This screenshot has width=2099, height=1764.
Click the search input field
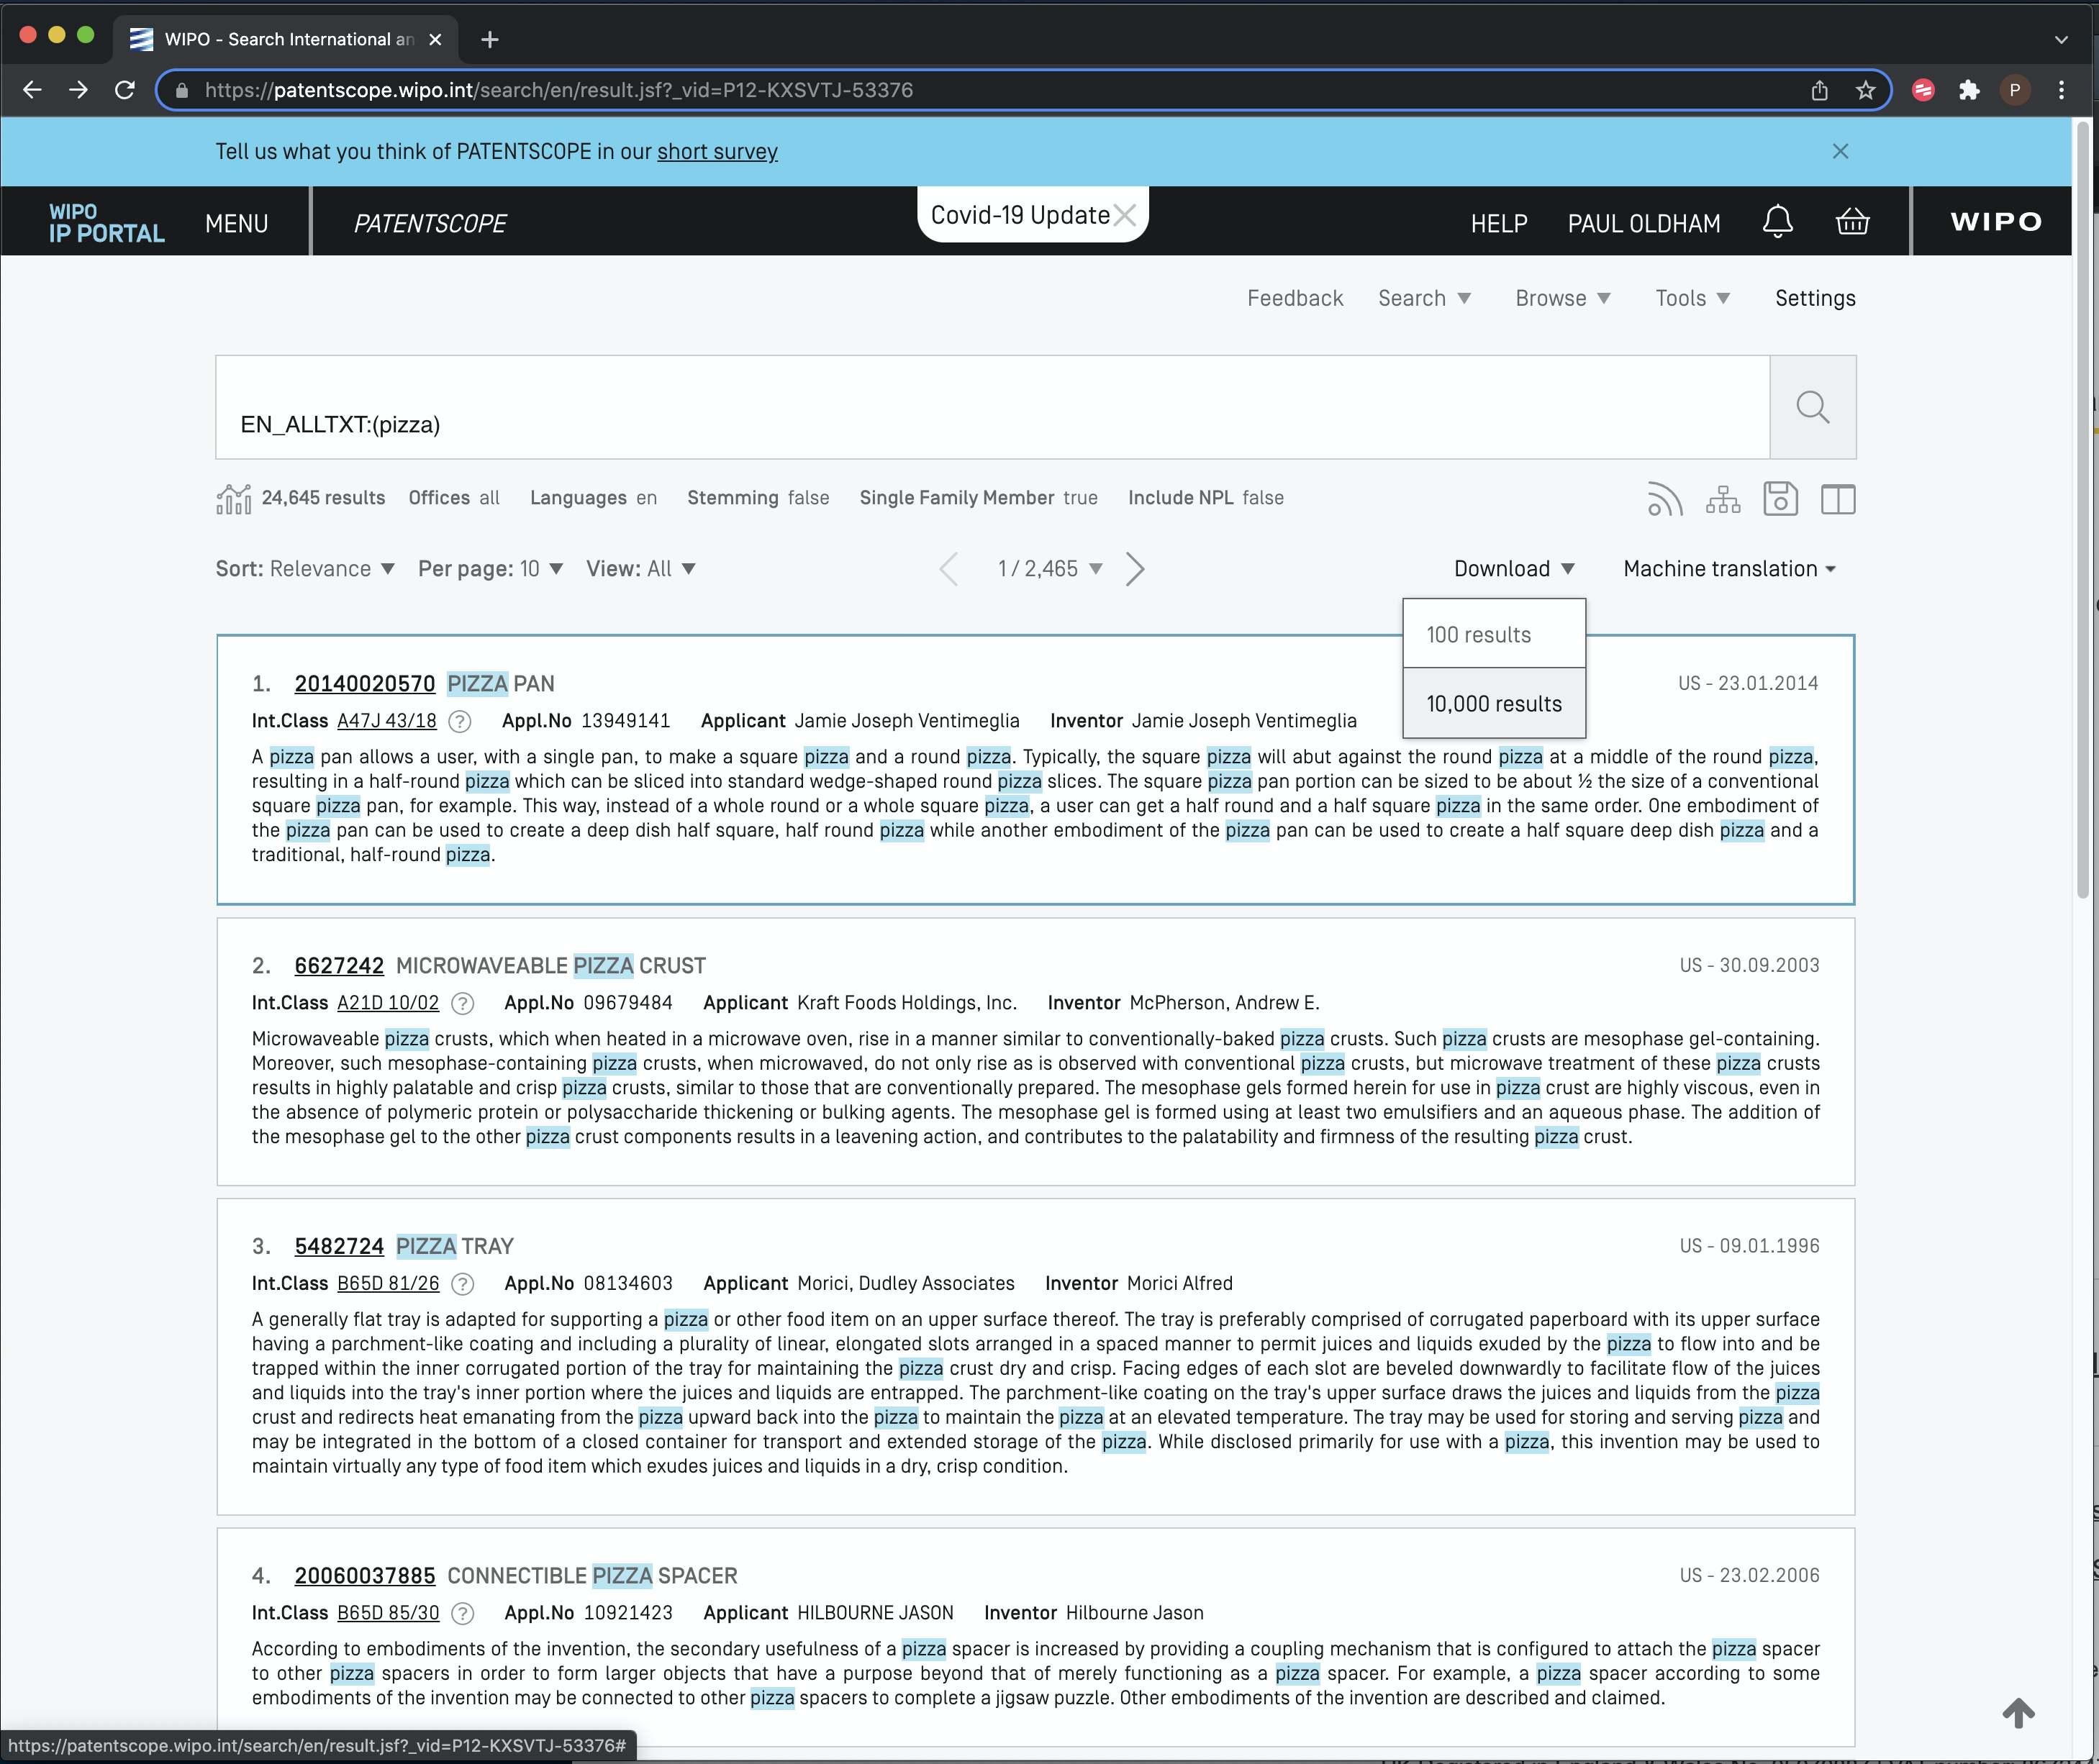(992, 424)
